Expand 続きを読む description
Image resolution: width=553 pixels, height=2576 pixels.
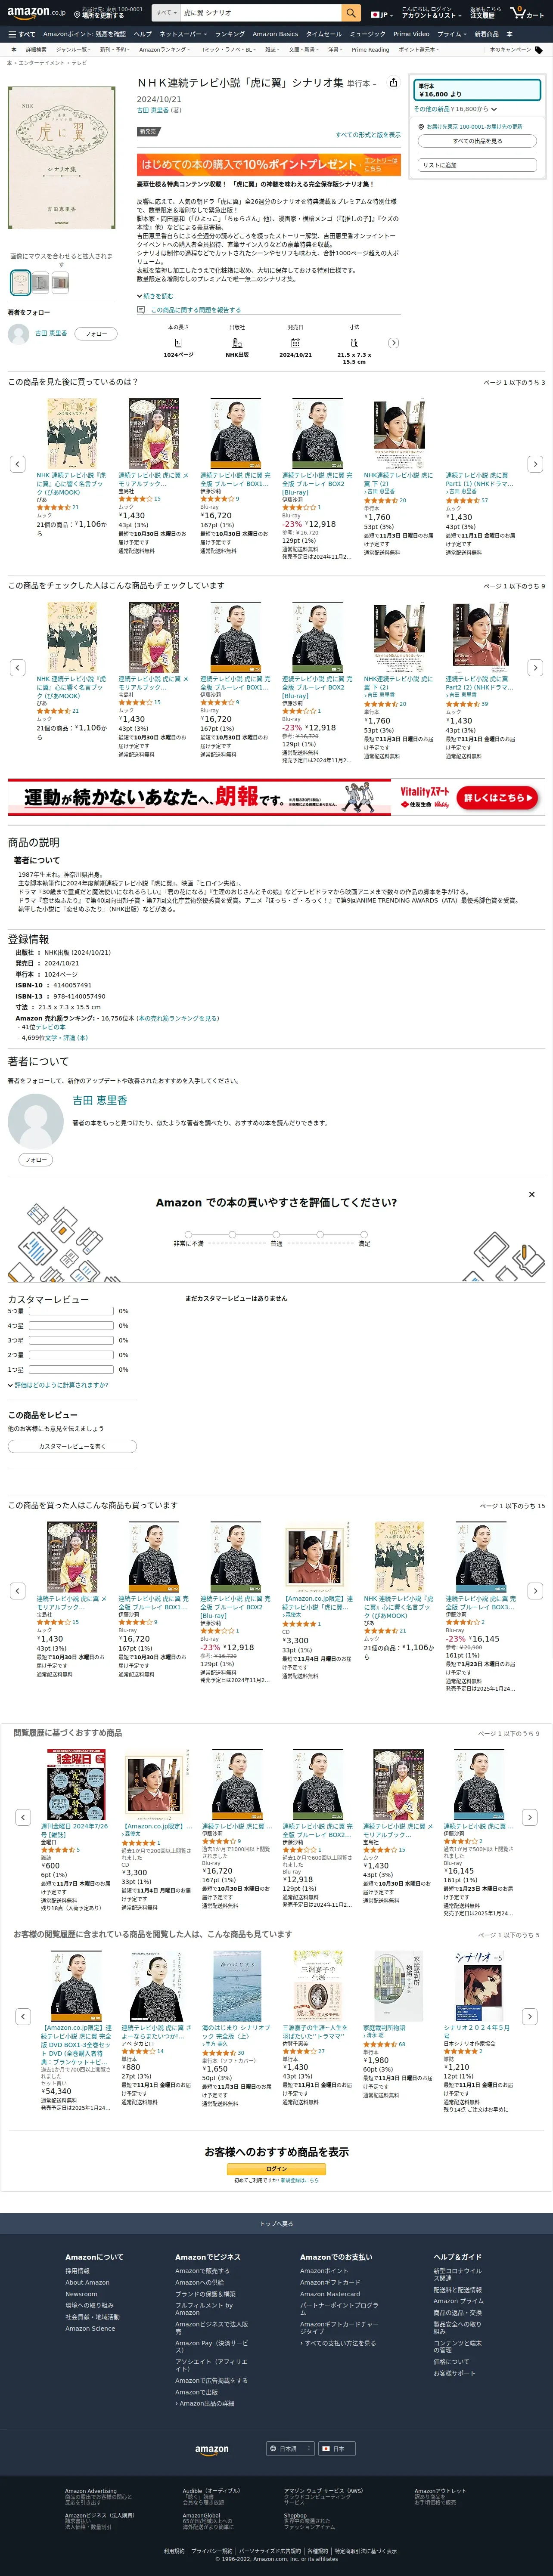click(155, 296)
